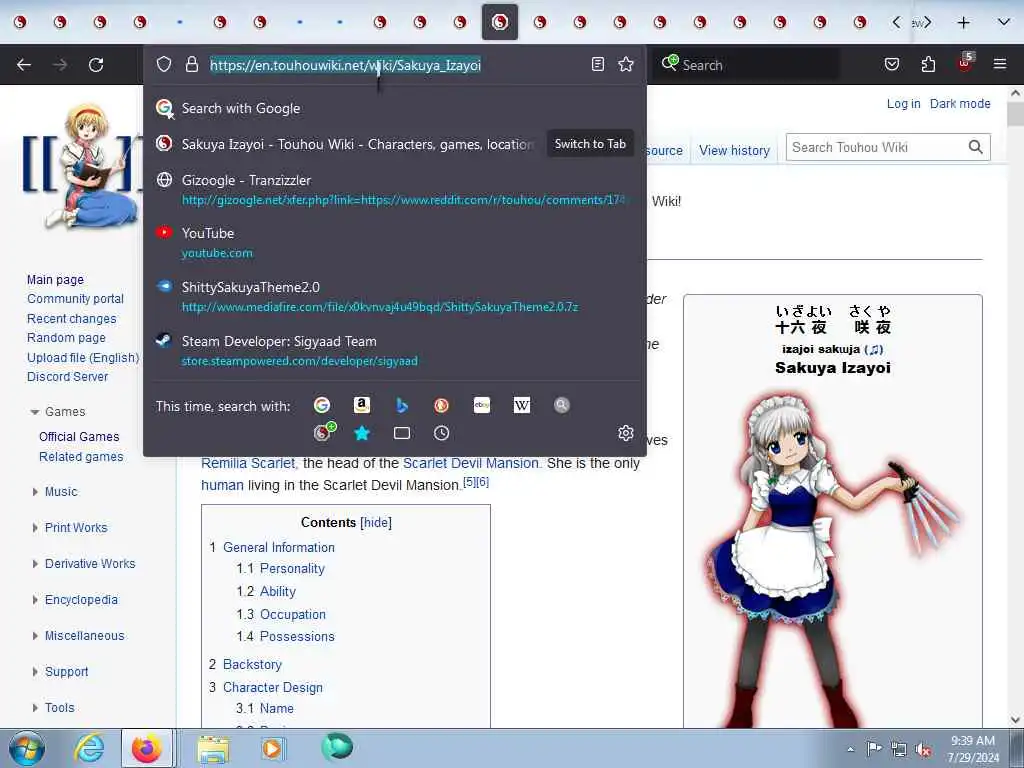Click the padlock site security icon
1024x768 pixels.
tap(191, 64)
